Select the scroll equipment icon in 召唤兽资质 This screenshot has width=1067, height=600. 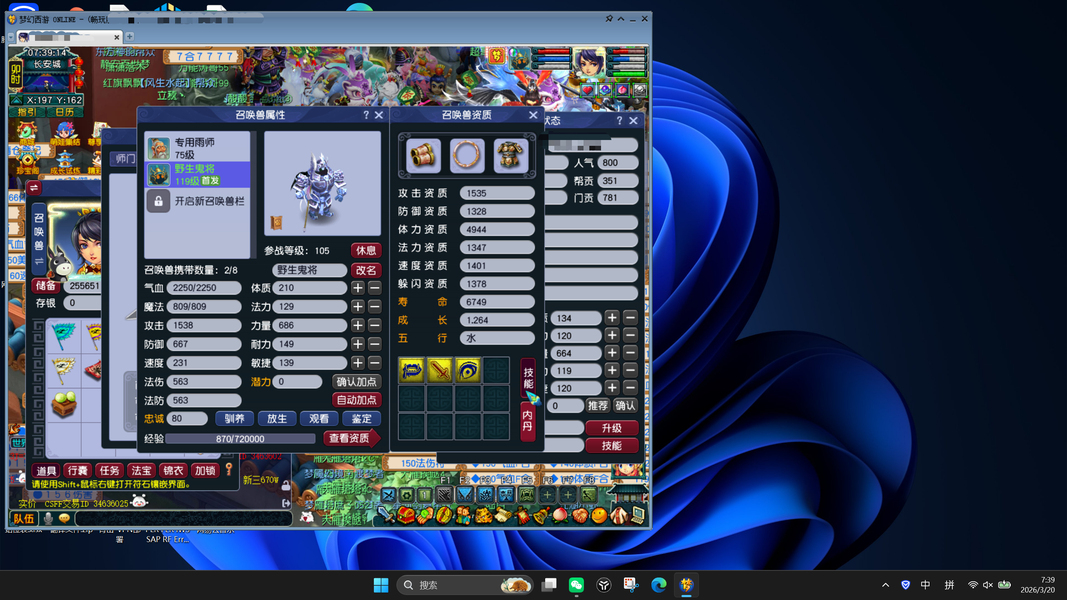[x=423, y=155]
